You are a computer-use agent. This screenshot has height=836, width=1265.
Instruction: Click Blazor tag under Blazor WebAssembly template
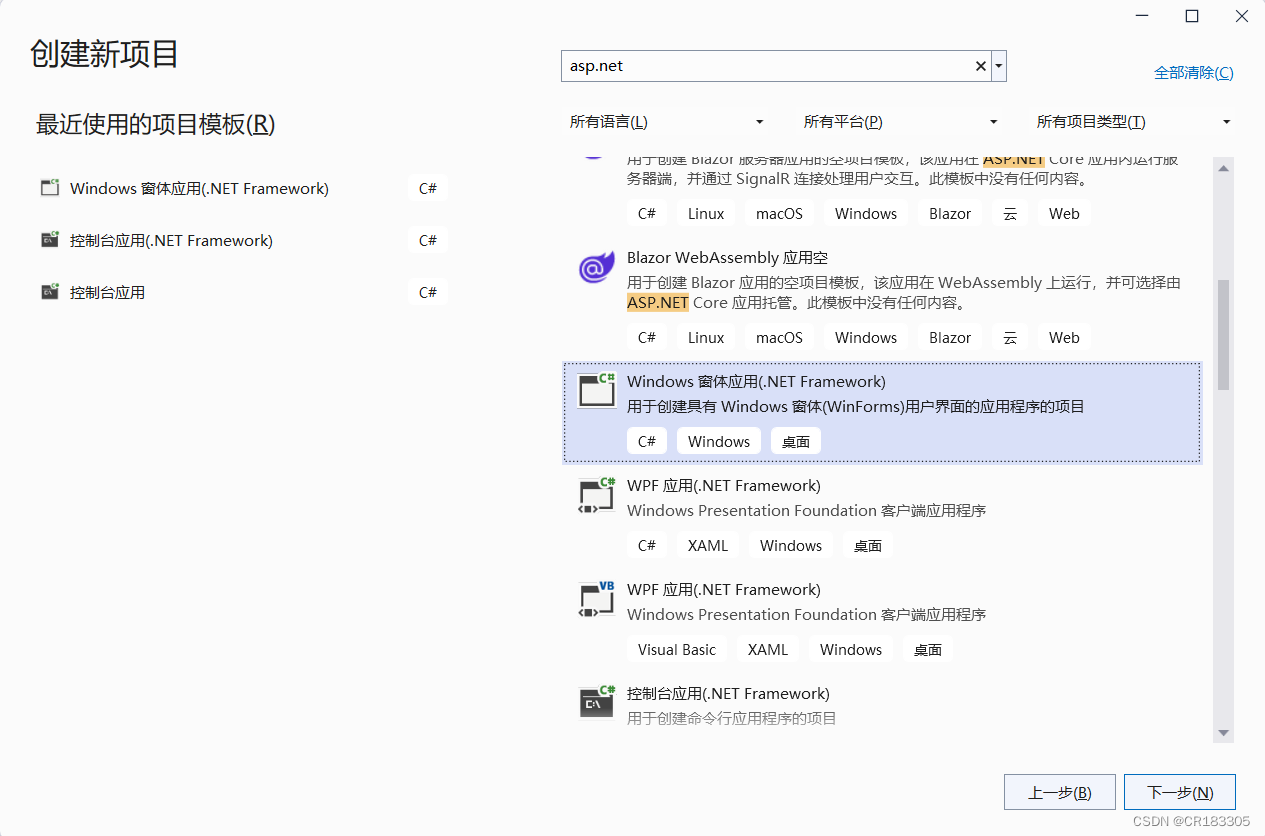[x=950, y=337]
